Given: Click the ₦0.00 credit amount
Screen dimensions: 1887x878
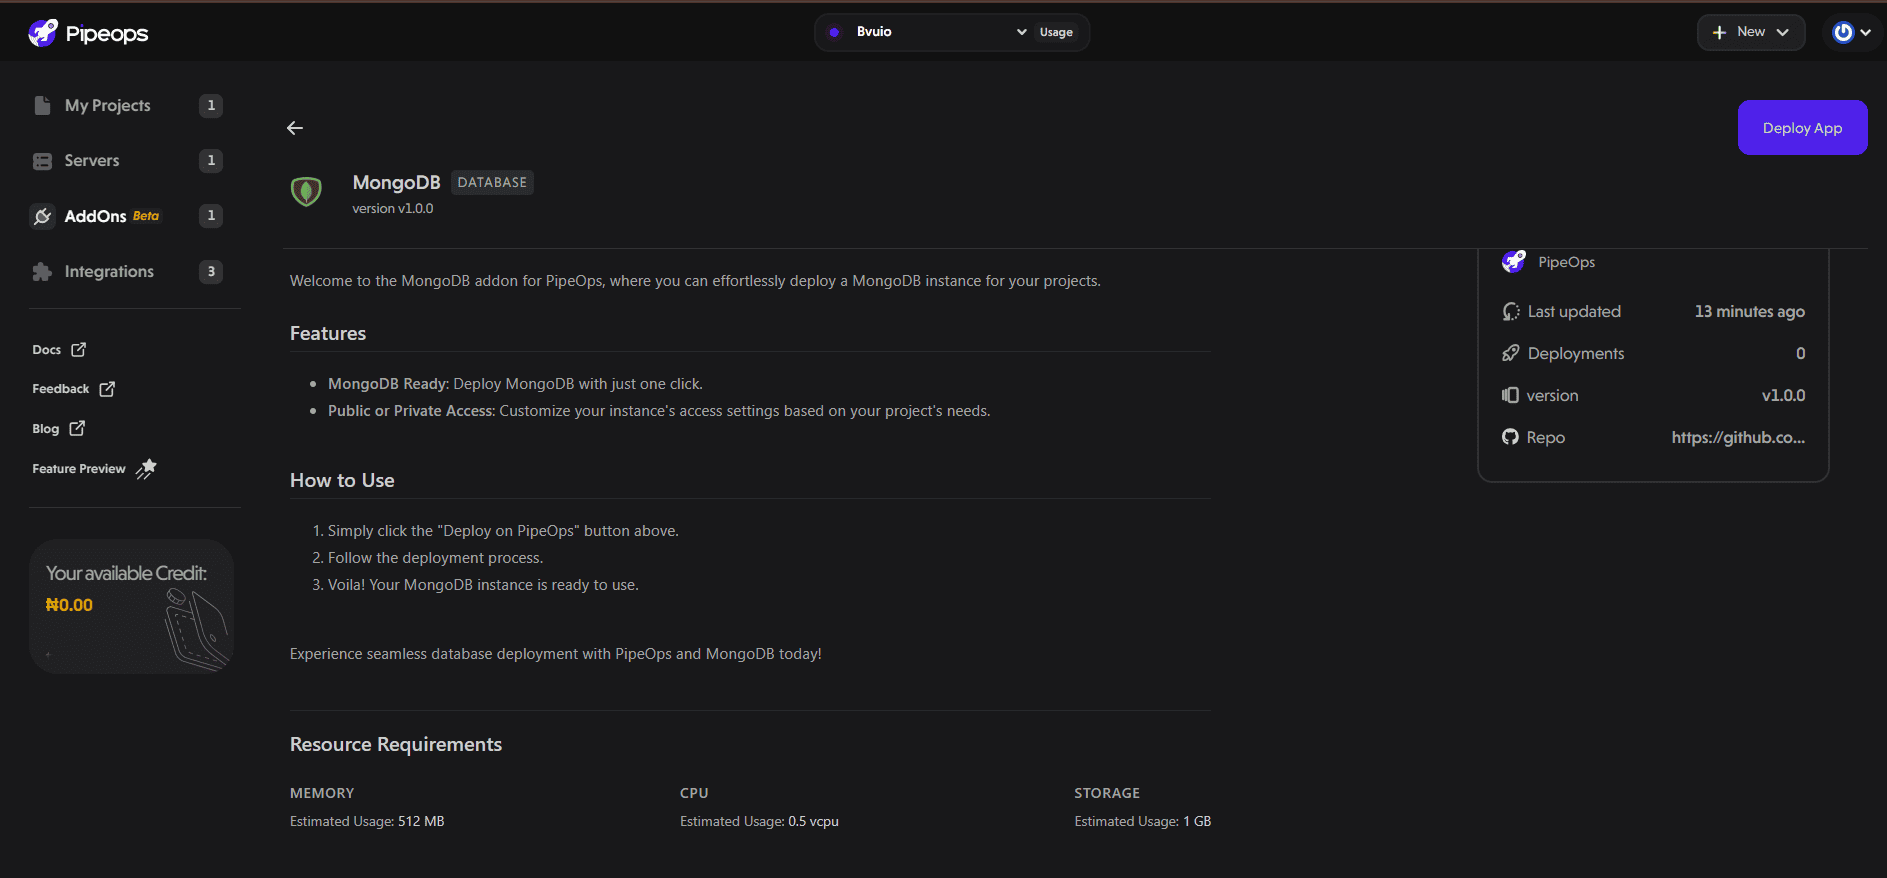Looking at the screenshot, I should pyautogui.click(x=69, y=605).
